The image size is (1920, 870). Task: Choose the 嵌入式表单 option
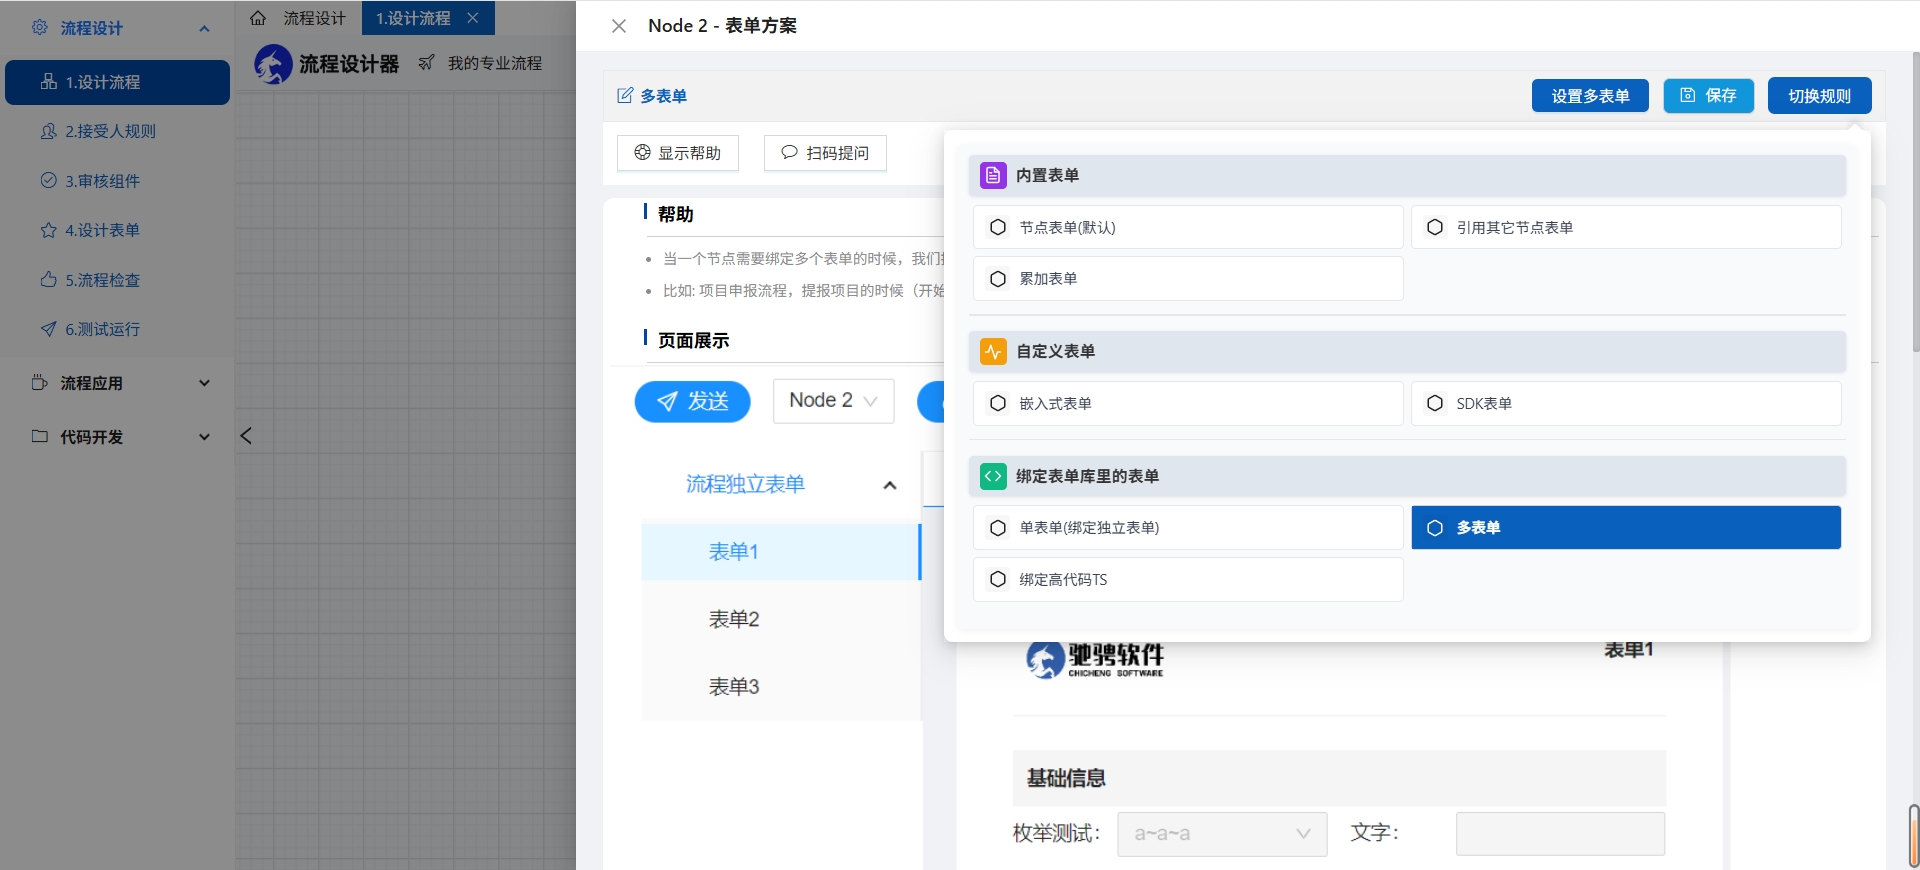(1187, 403)
